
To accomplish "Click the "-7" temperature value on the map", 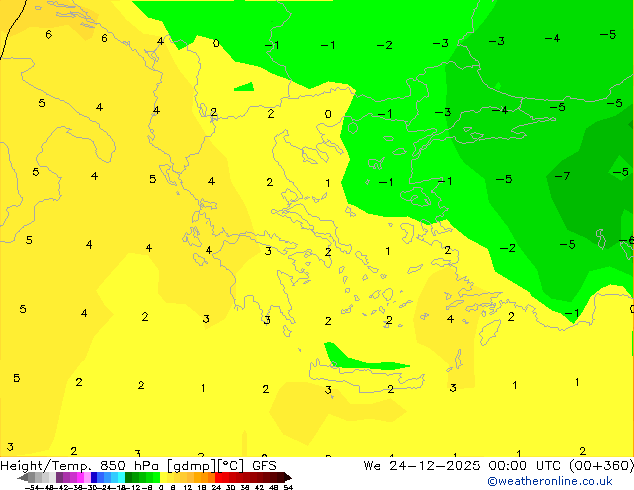I will [562, 176].
